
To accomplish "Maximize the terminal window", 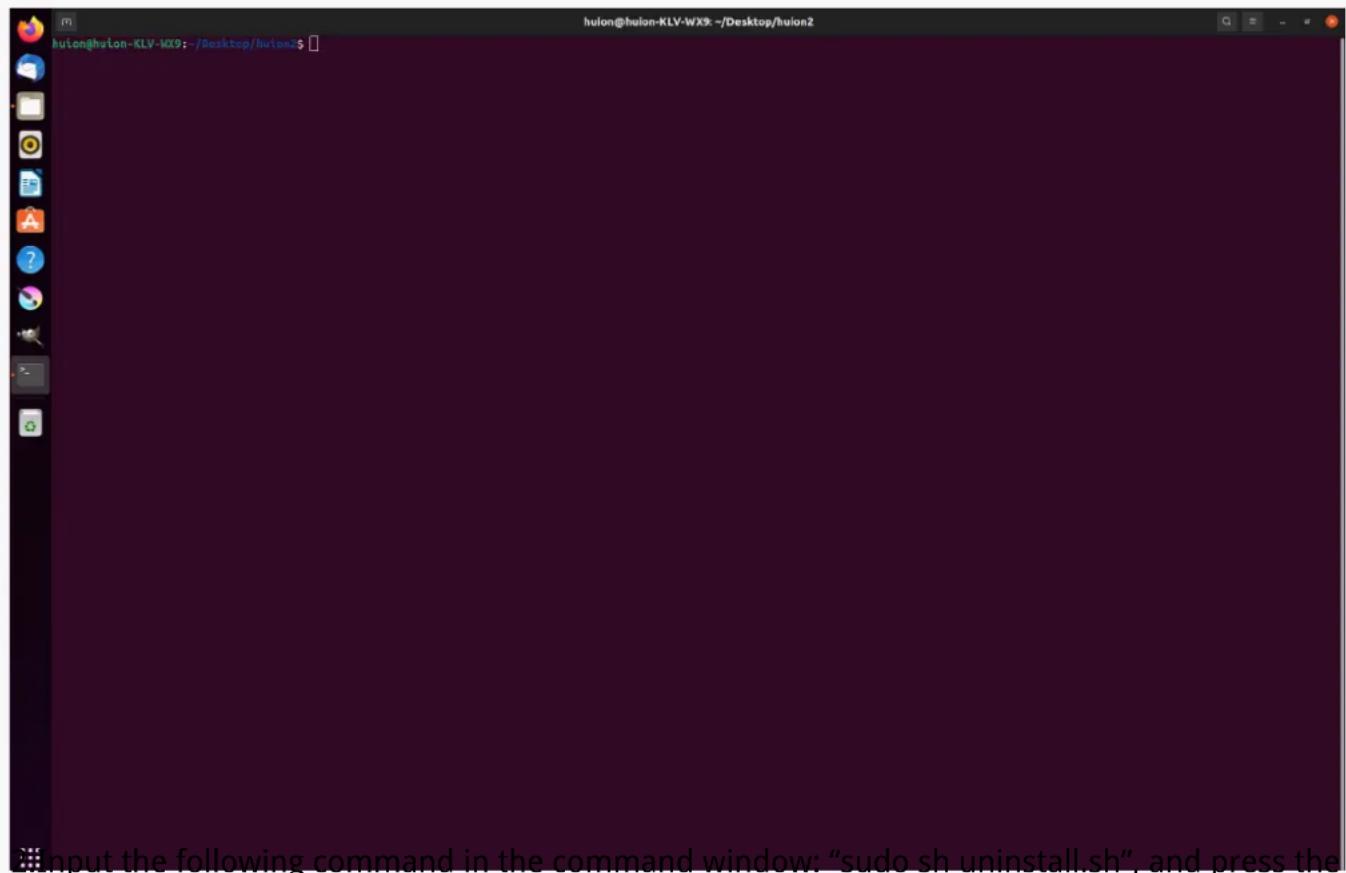I will point(1307,22).
